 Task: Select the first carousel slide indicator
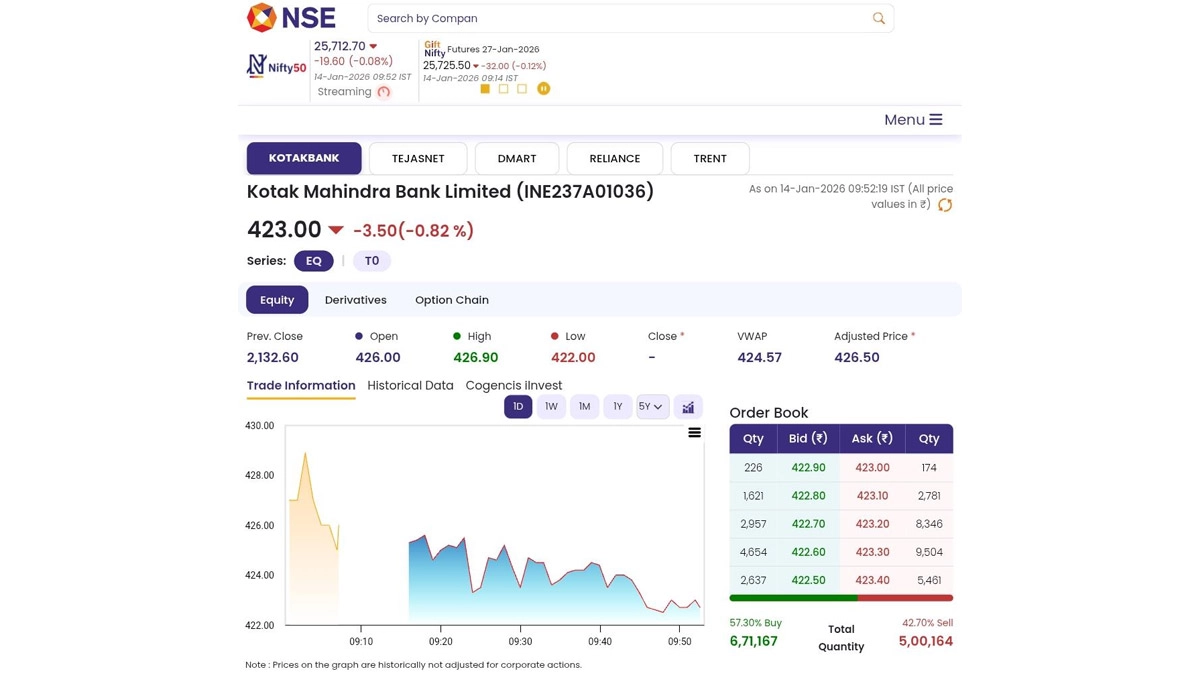[485, 89]
